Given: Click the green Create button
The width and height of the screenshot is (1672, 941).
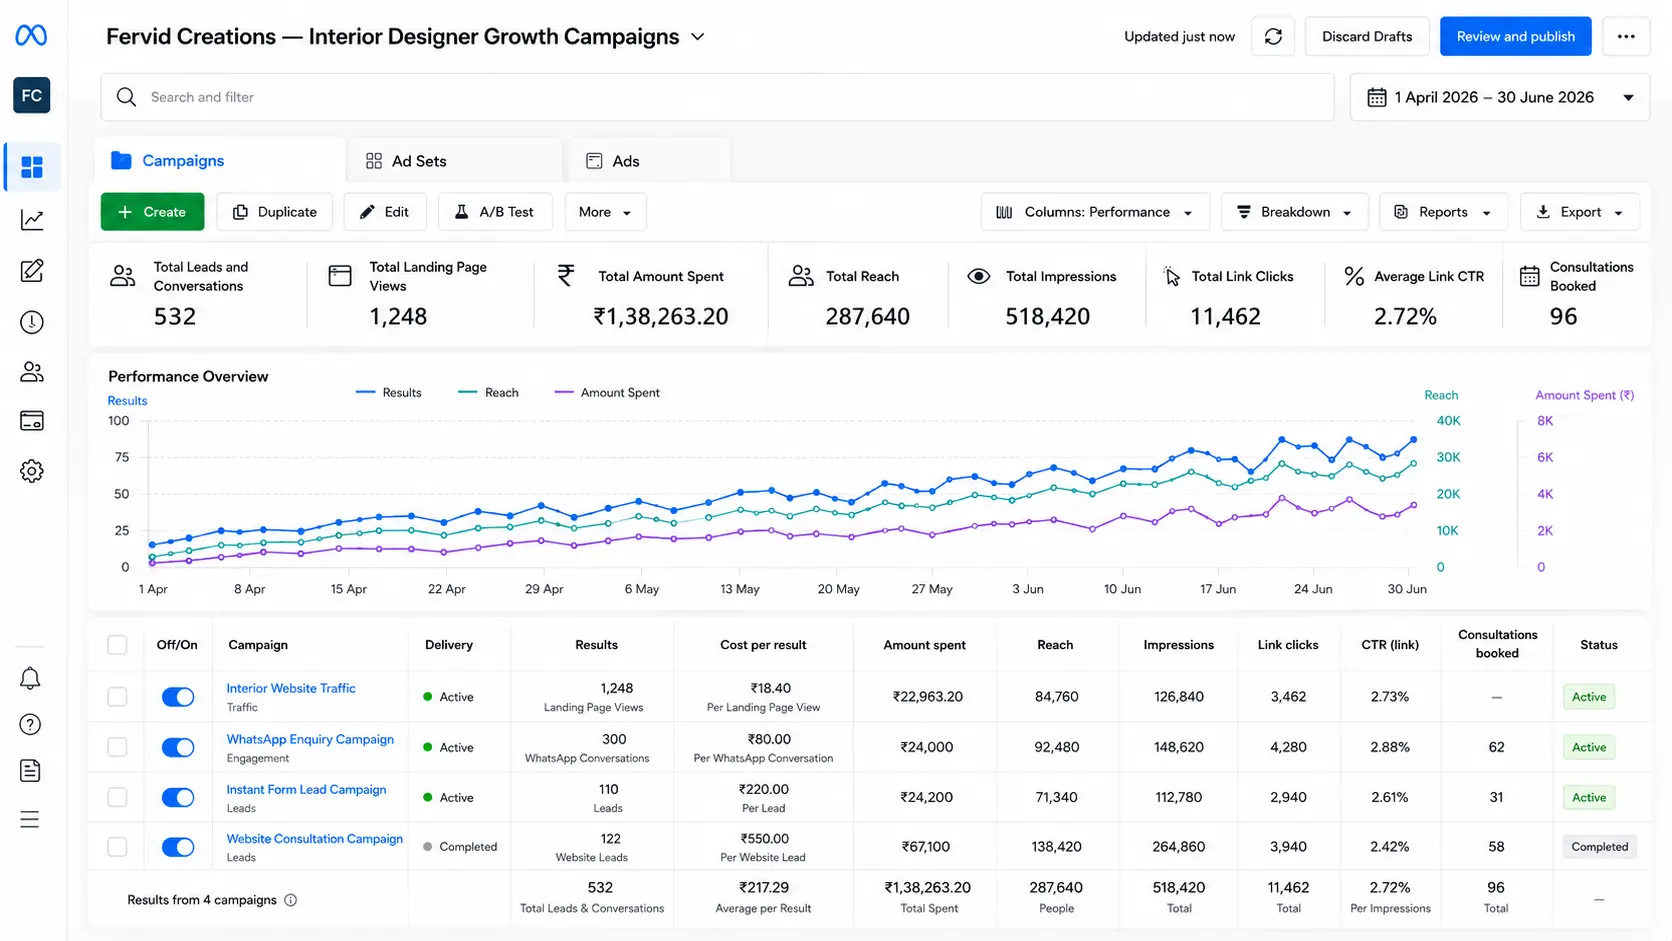Looking at the screenshot, I should click(x=152, y=212).
